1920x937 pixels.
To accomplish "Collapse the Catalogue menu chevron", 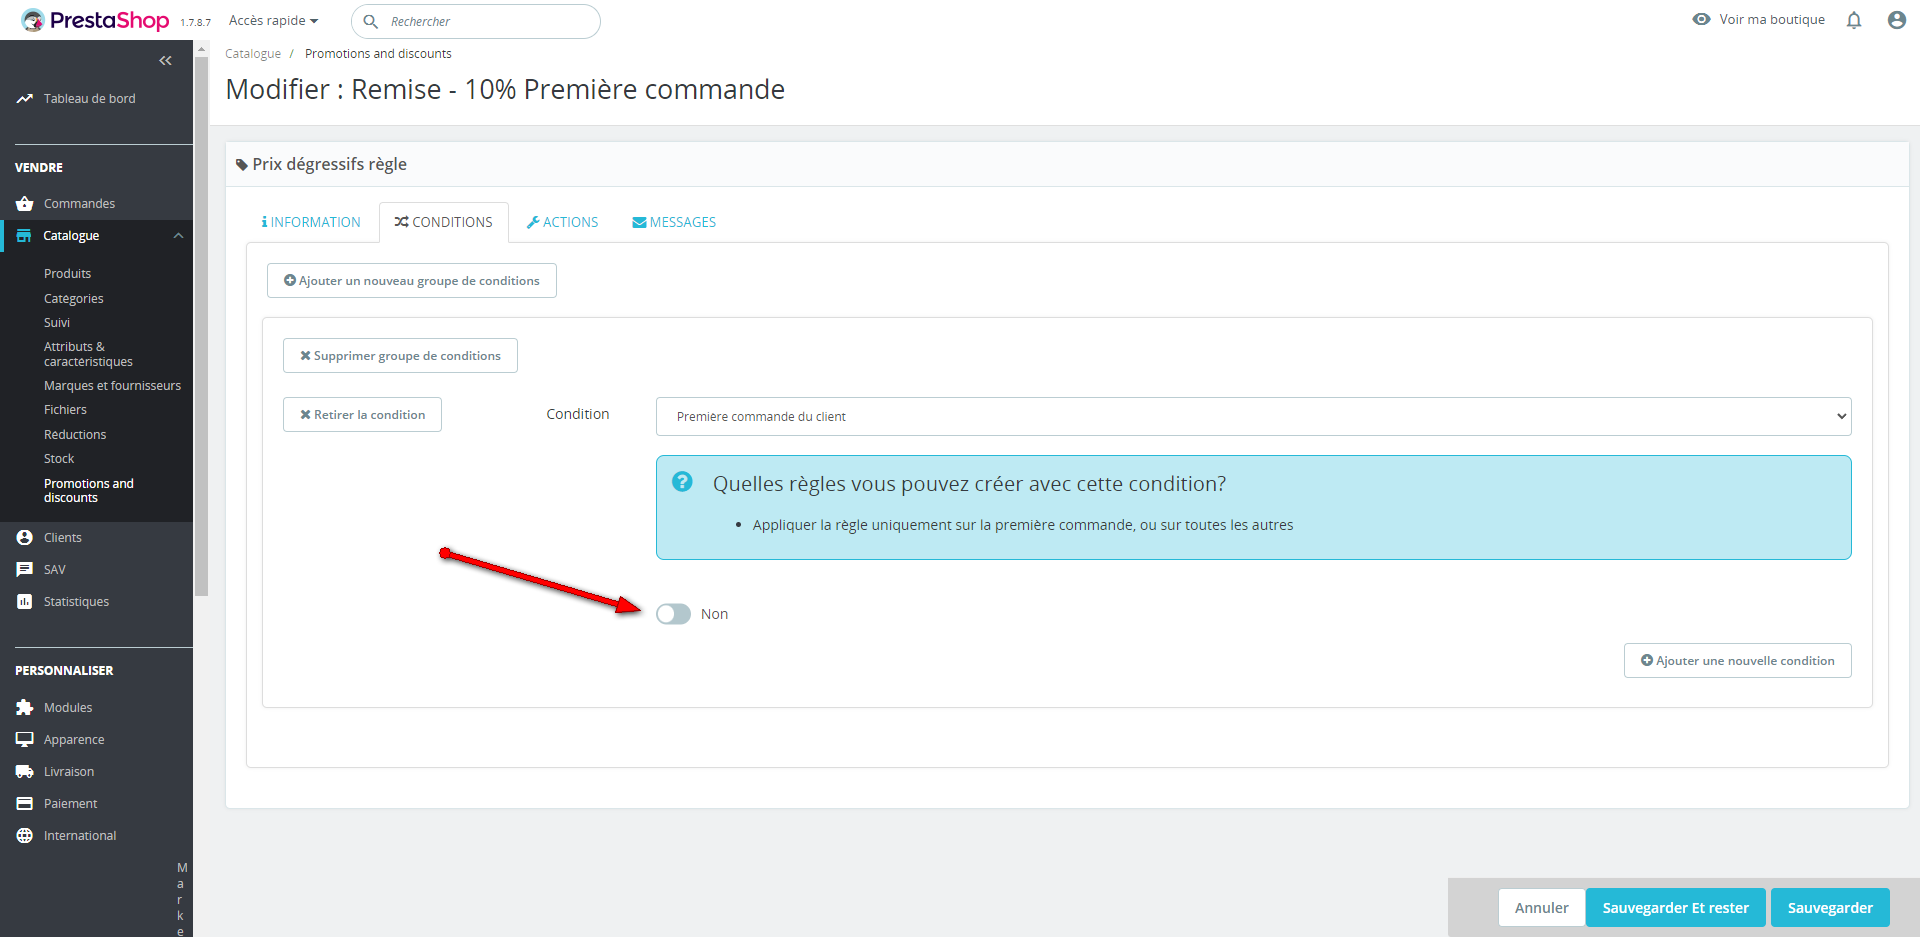I will pyautogui.click(x=179, y=236).
